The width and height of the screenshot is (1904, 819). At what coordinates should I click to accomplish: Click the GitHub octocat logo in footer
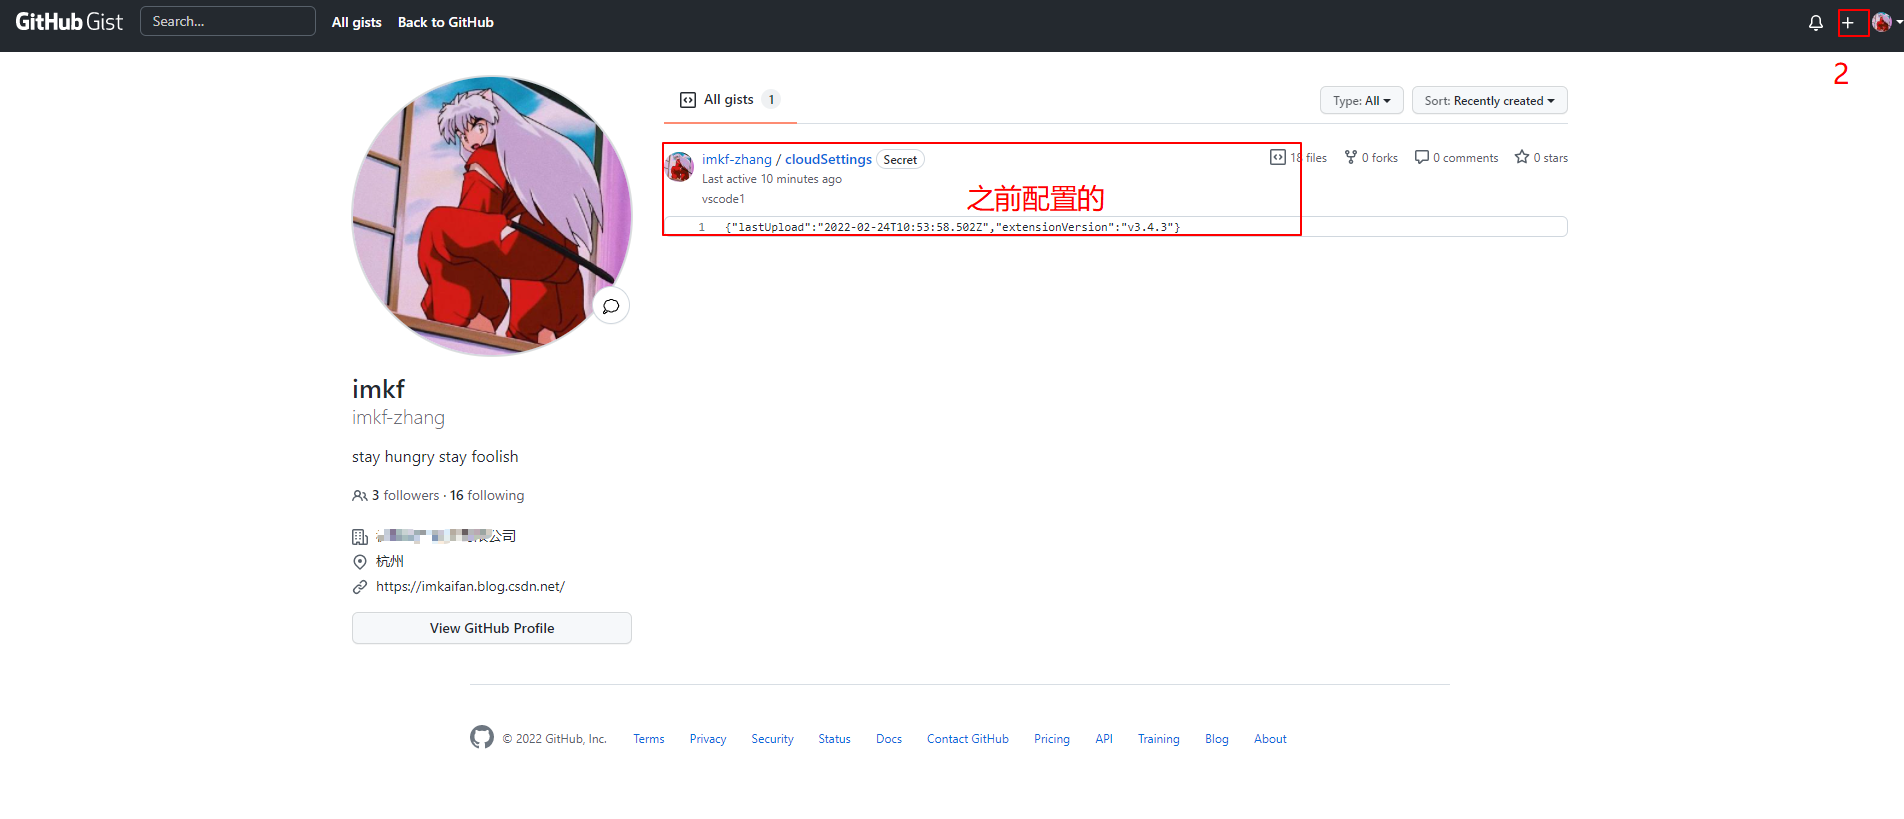point(482,738)
